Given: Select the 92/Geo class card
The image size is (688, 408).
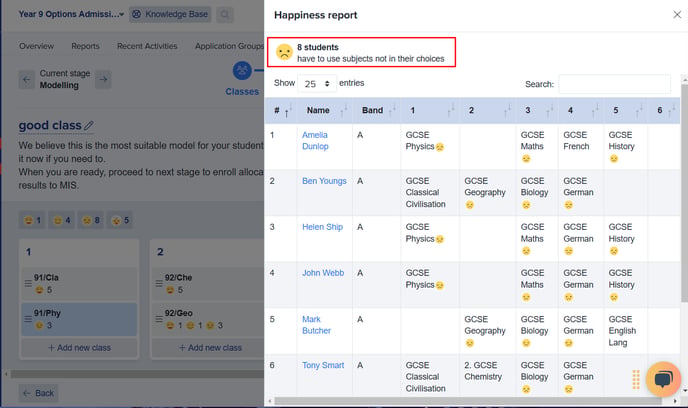Looking at the screenshot, I should pyautogui.click(x=208, y=319).
